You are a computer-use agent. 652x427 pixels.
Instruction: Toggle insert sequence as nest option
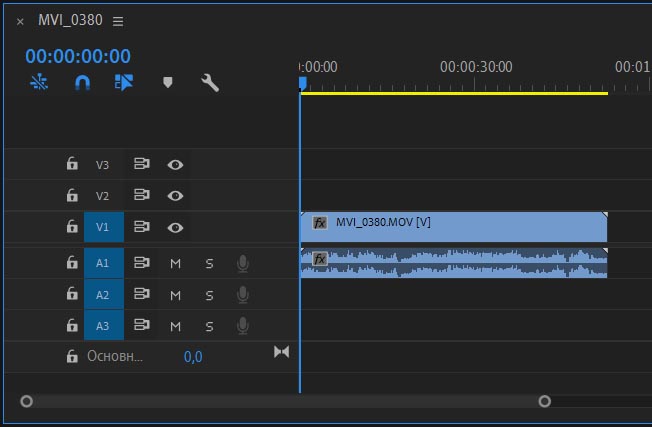coord(39,82)
